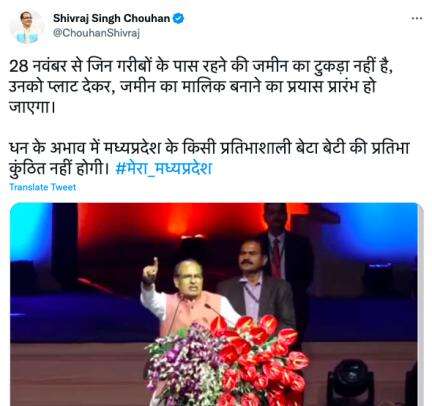The width and height of the screenshot is (432, 406).
Task: Select the word "जाएगा।" in the tweet
Action: point(32,107)
